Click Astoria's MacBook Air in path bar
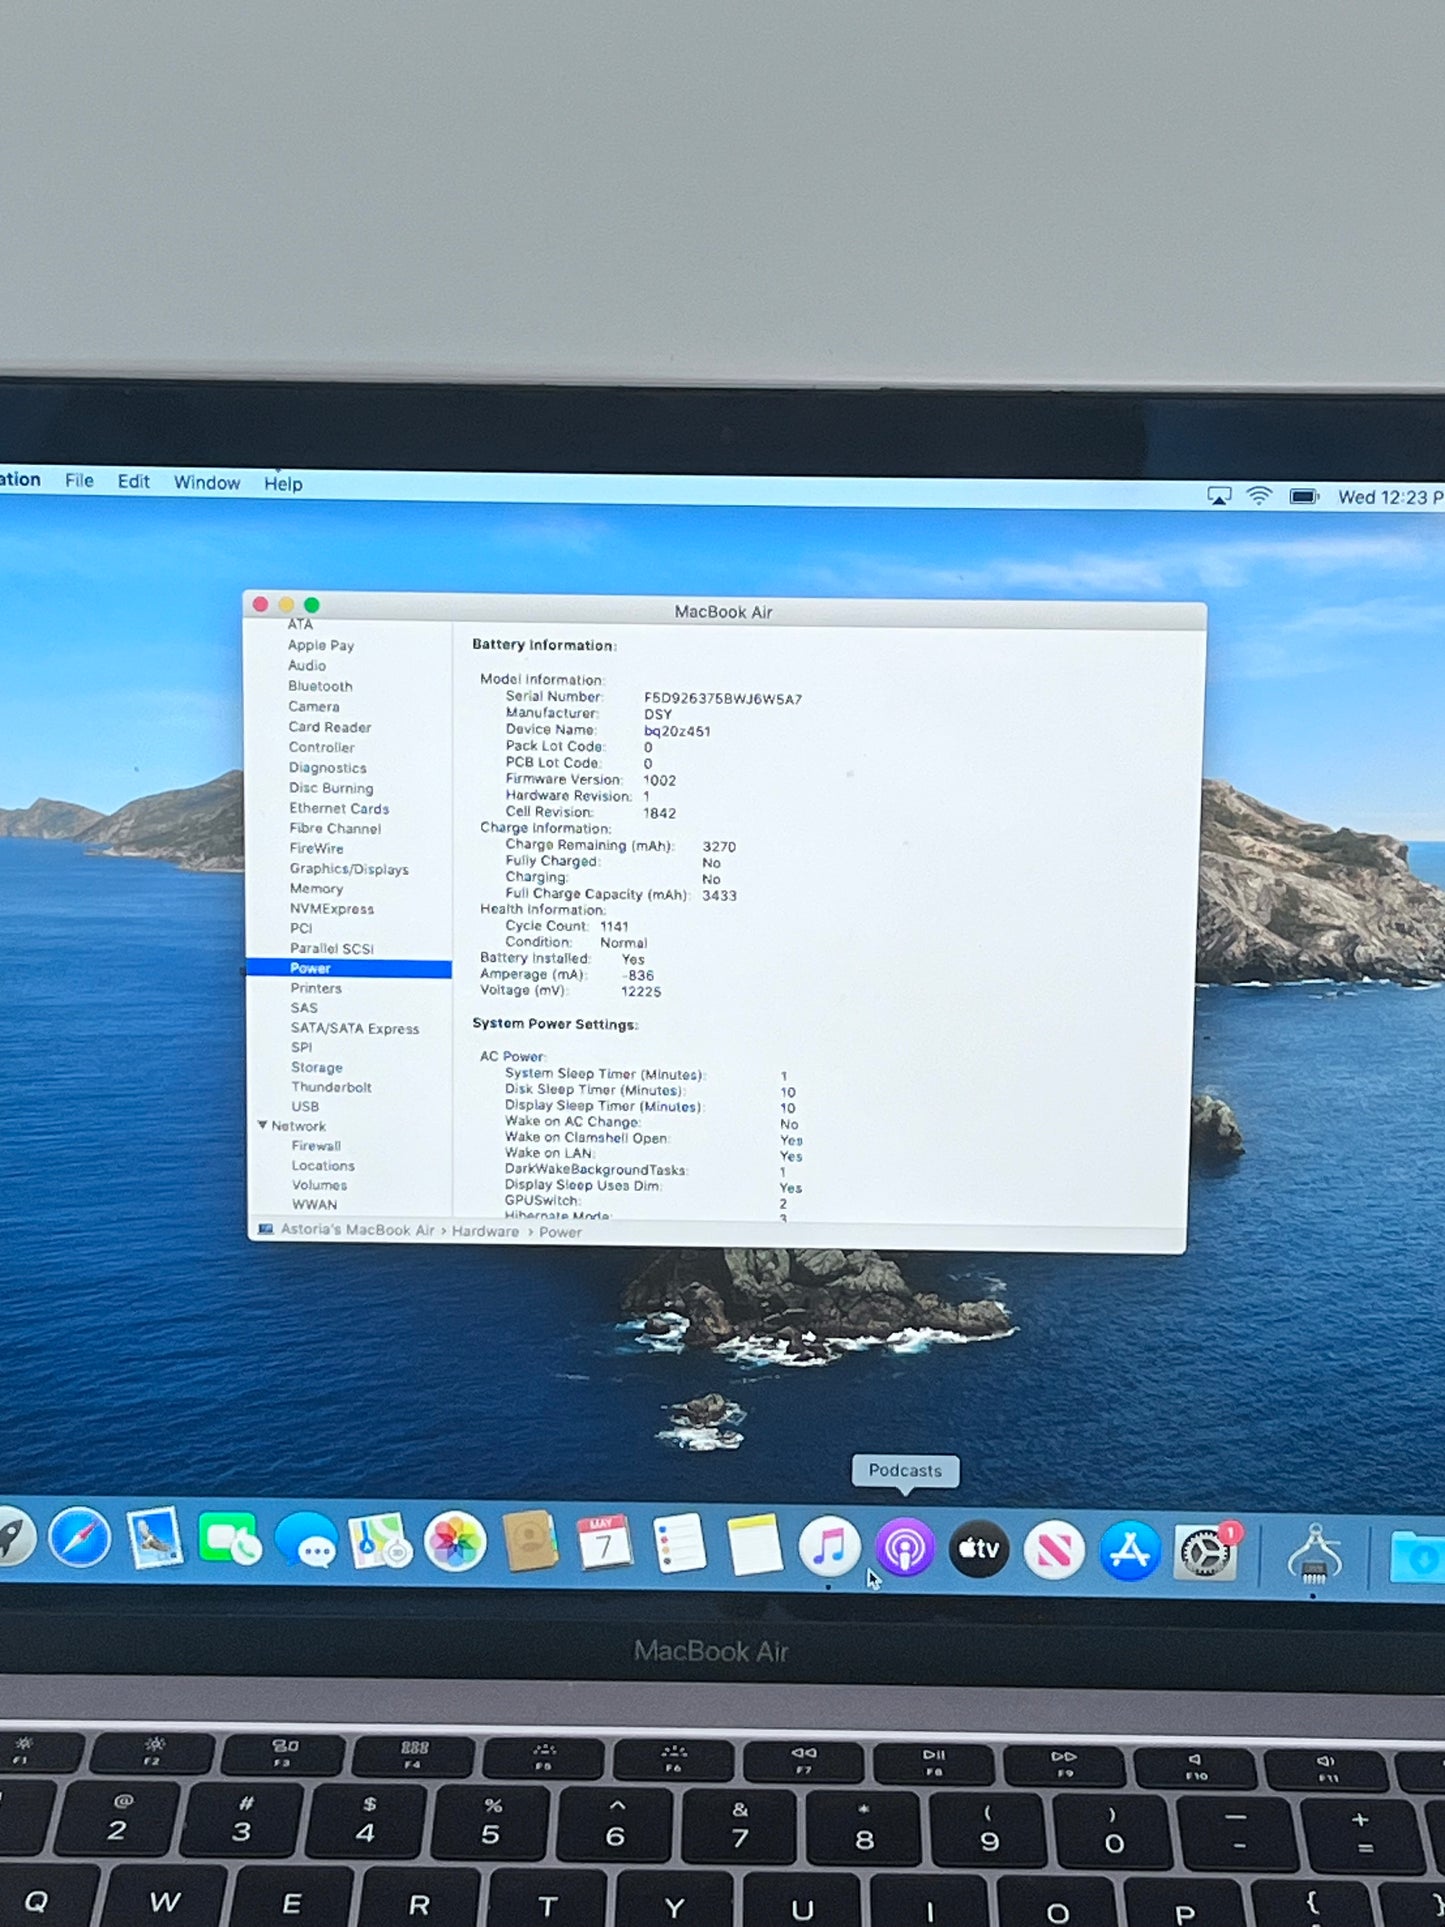This screenshot has height=1927, width=1445. click(x=357, y=1230)
